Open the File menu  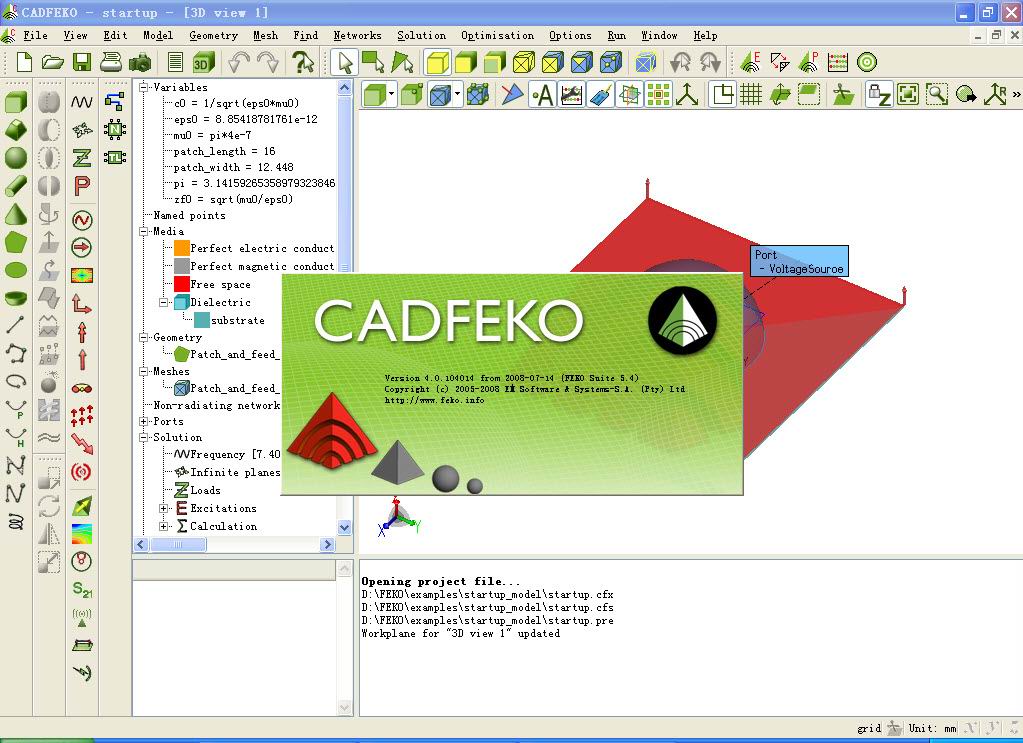click(35, 35)
